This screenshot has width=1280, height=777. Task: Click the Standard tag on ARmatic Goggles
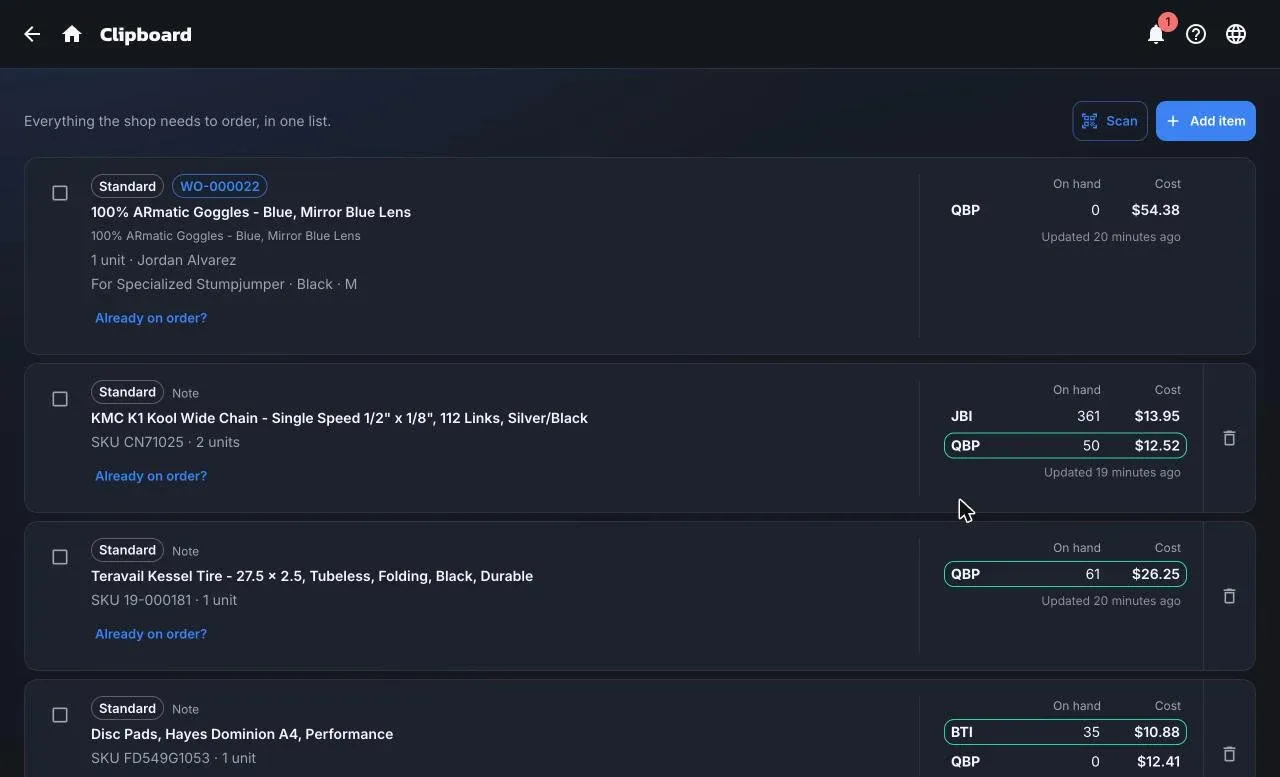click(x=127, y=186)
